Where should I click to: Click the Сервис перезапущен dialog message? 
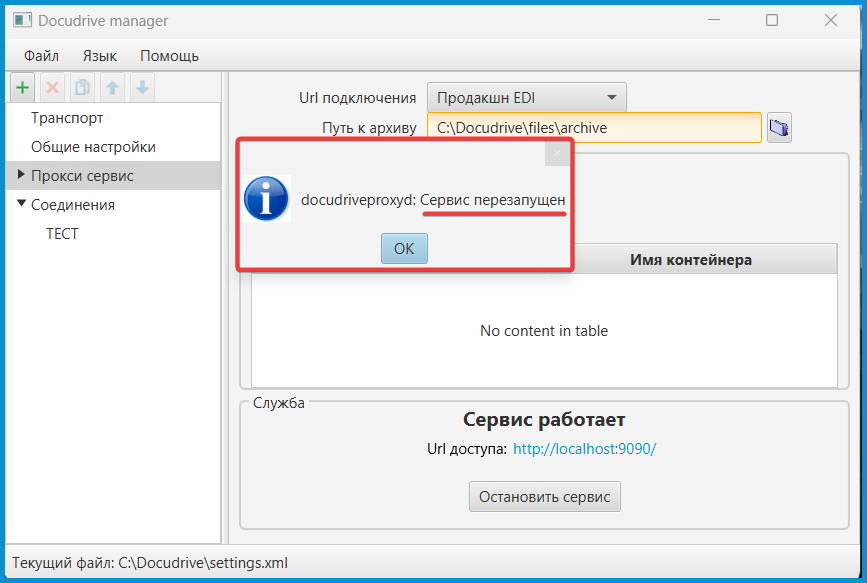[x=493, y=200]
